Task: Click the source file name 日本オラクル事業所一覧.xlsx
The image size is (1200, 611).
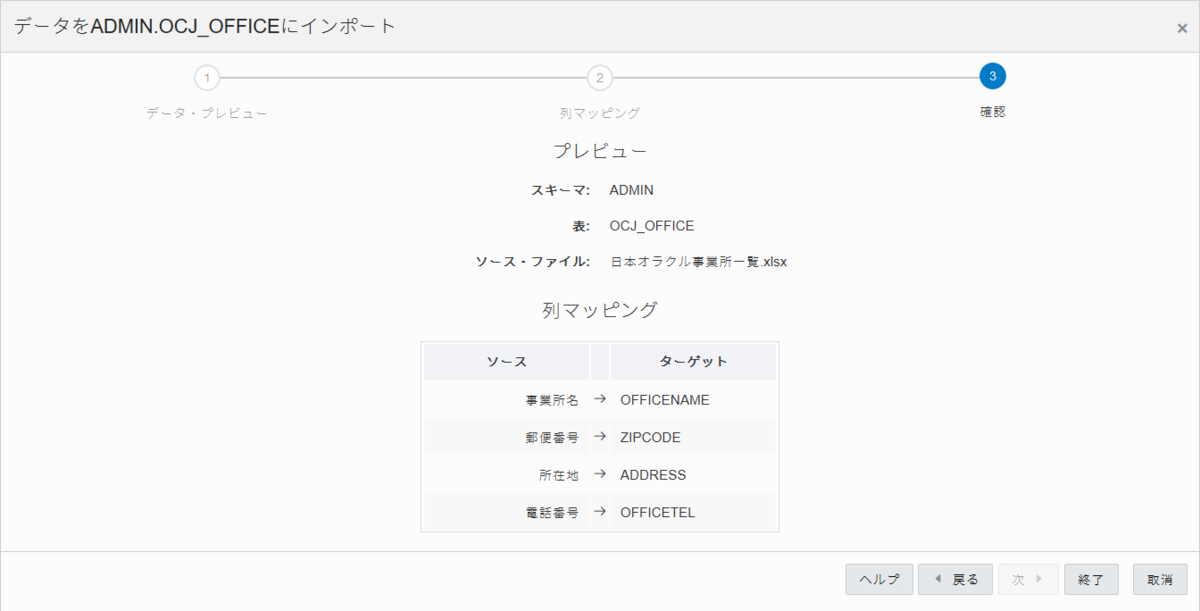Action: point(699,262)
